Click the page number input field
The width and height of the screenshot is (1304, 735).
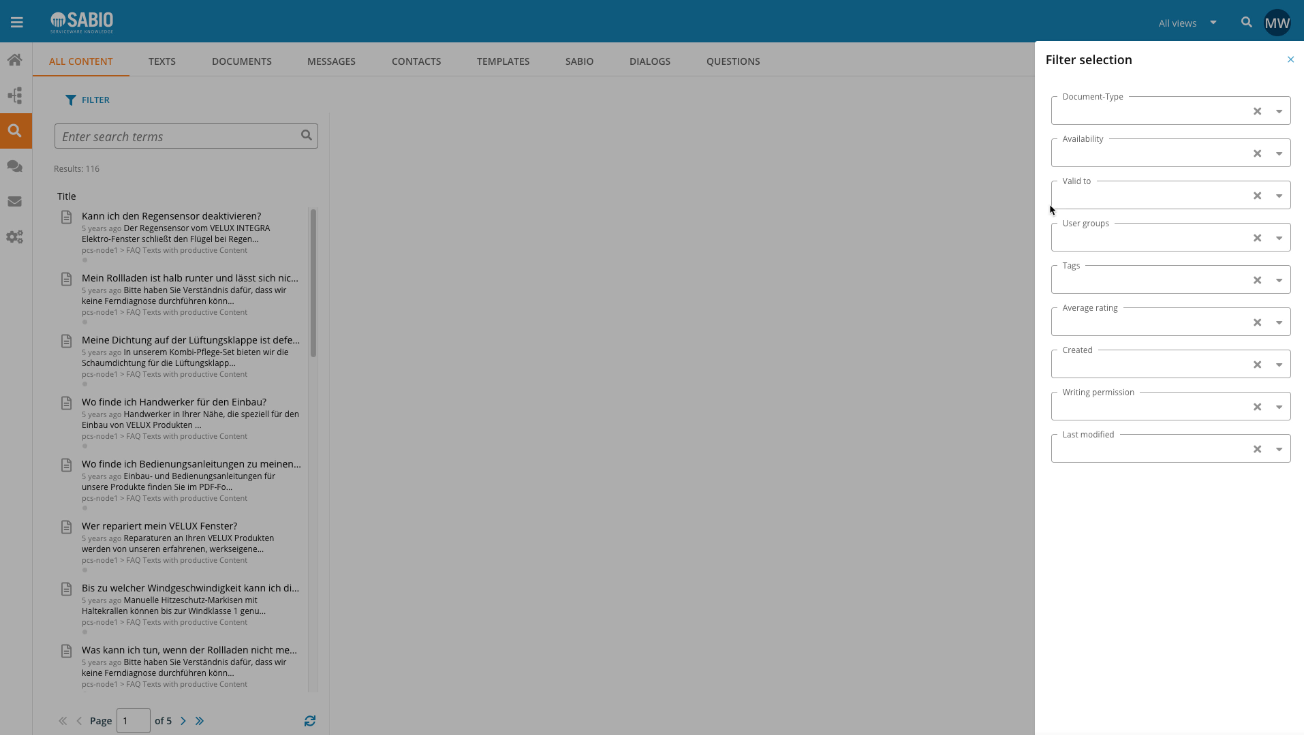(x=133, y=720)
